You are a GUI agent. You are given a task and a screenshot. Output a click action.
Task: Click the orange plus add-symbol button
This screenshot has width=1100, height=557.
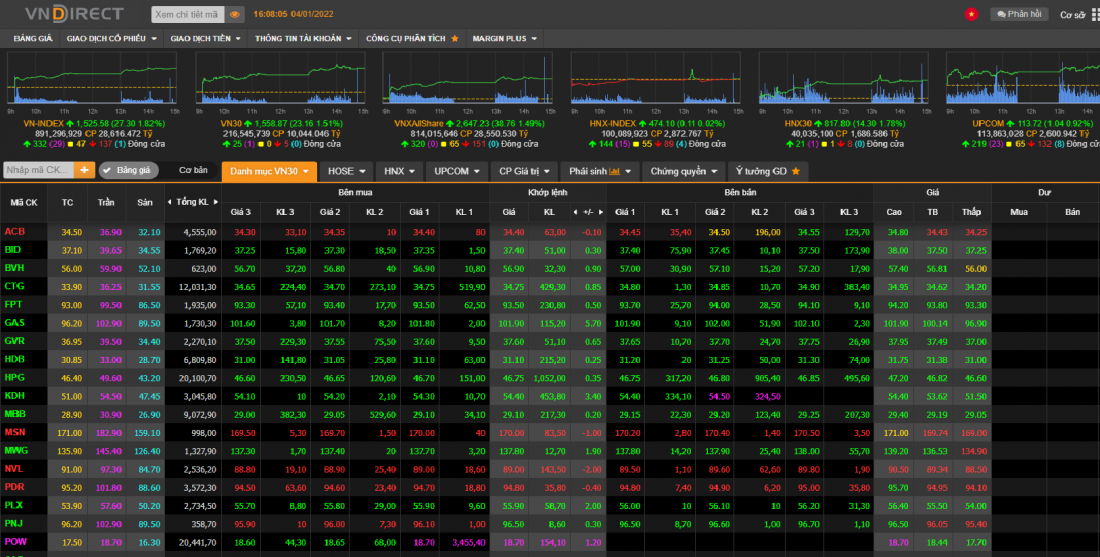coord(84,170)
